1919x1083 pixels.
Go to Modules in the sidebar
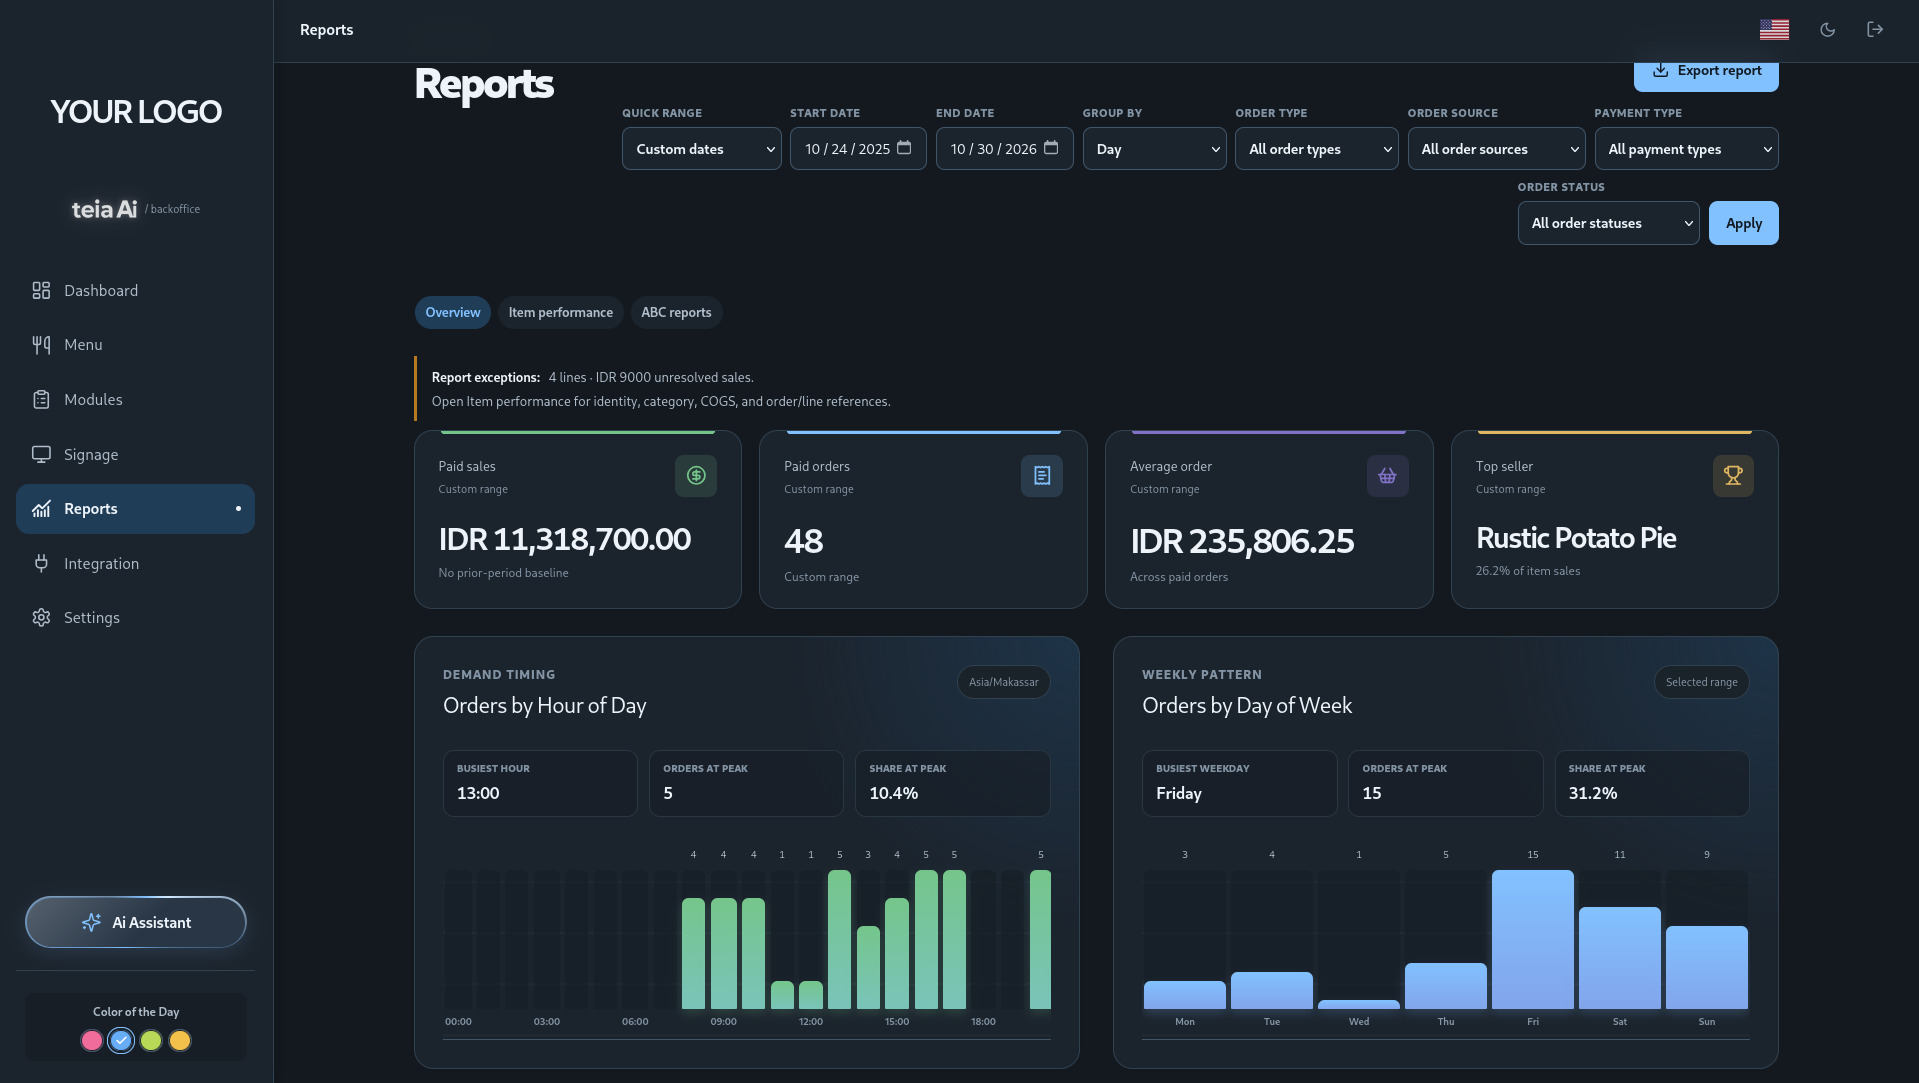[135, 399]
